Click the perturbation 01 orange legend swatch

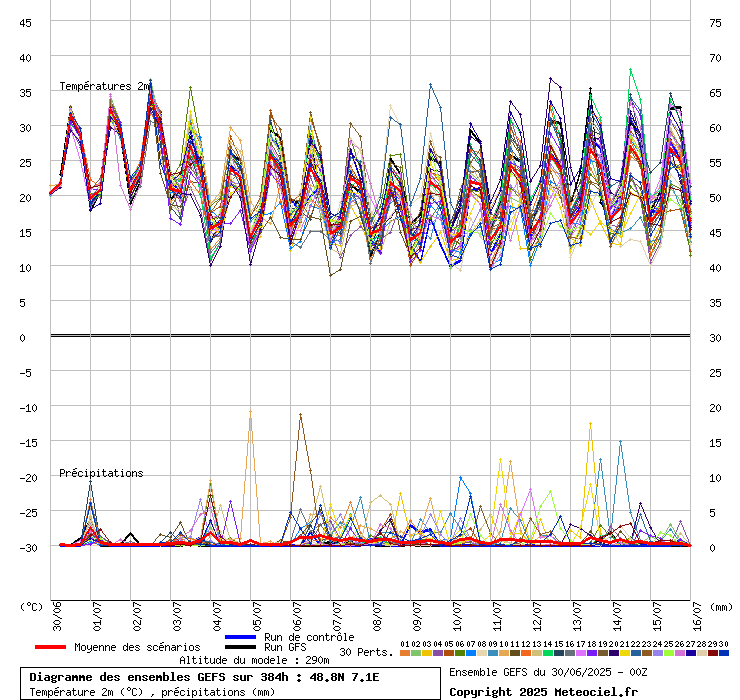tap(405, 653)
